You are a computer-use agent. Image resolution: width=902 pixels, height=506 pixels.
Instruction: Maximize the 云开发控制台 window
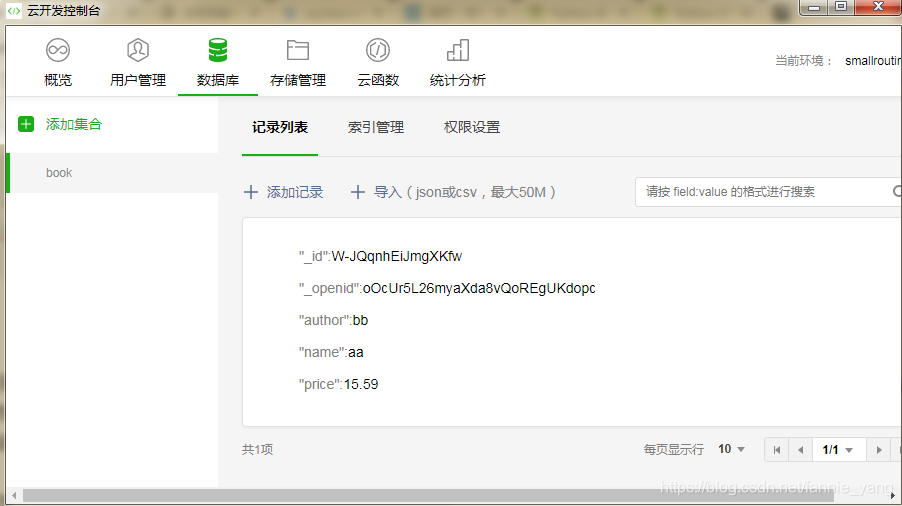841,7
